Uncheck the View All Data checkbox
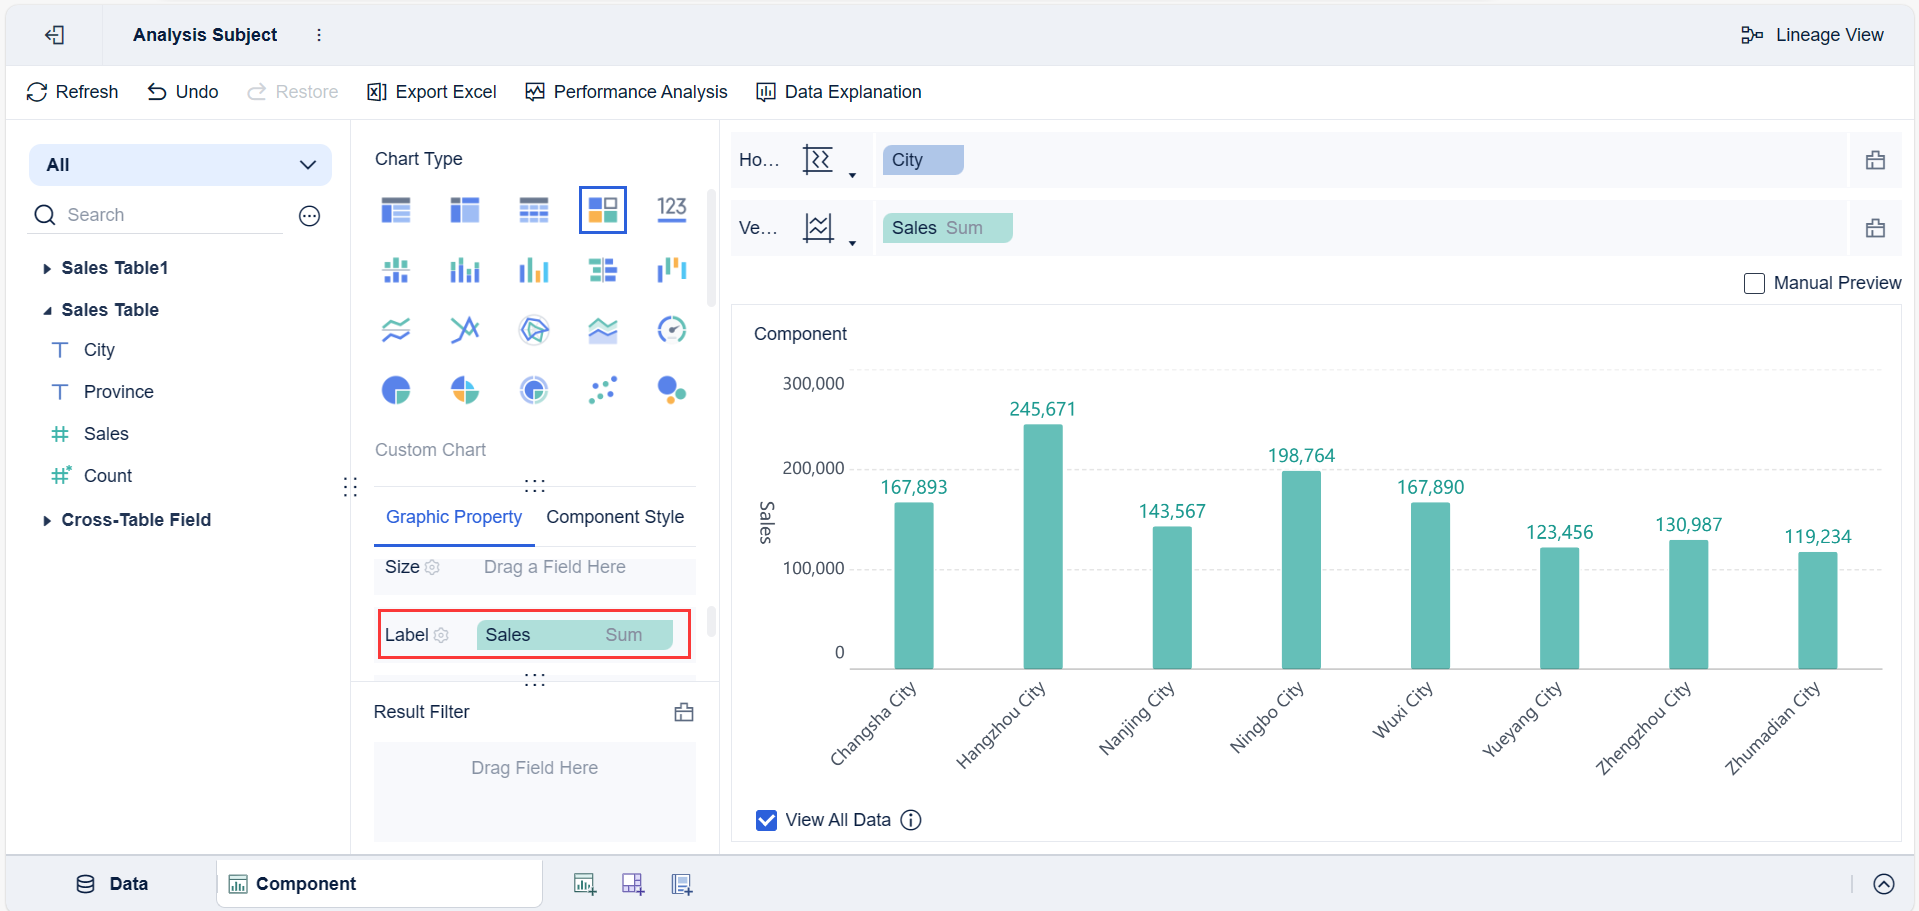This screenshot has height=911, width=1919. (766, 820)
